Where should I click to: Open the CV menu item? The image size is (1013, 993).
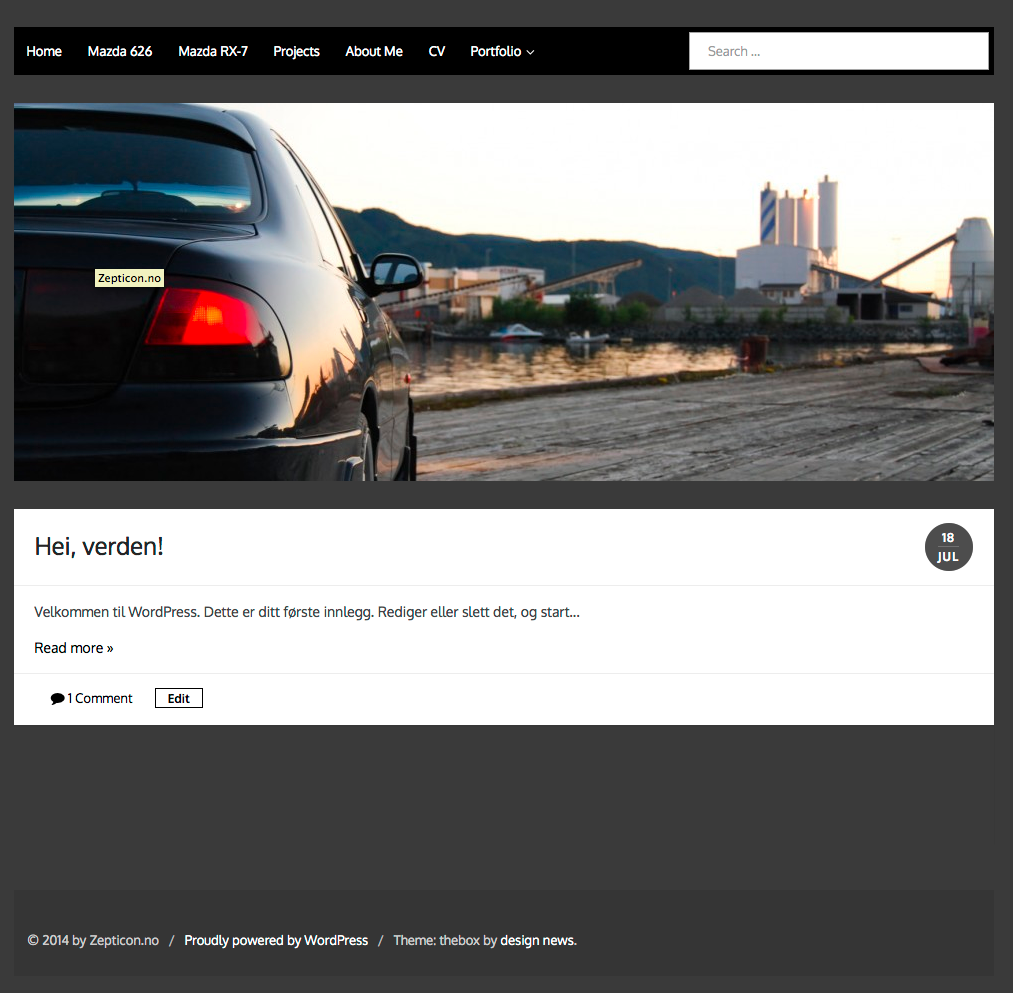[436, 51]
